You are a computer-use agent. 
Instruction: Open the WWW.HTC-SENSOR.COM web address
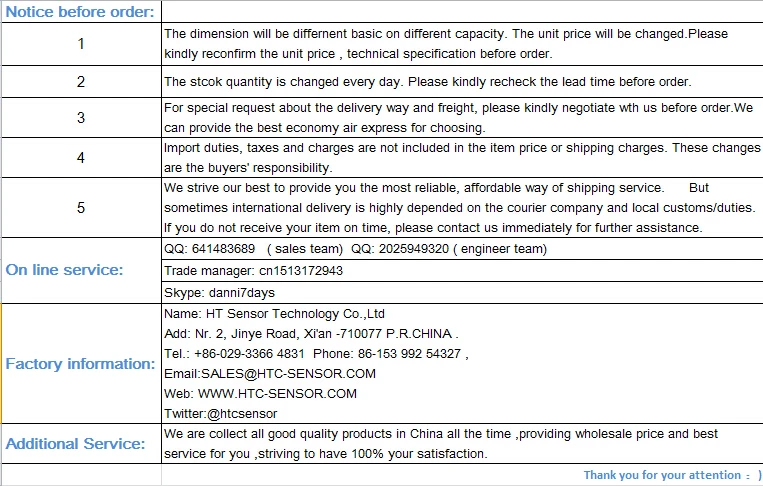pos(277,394)
